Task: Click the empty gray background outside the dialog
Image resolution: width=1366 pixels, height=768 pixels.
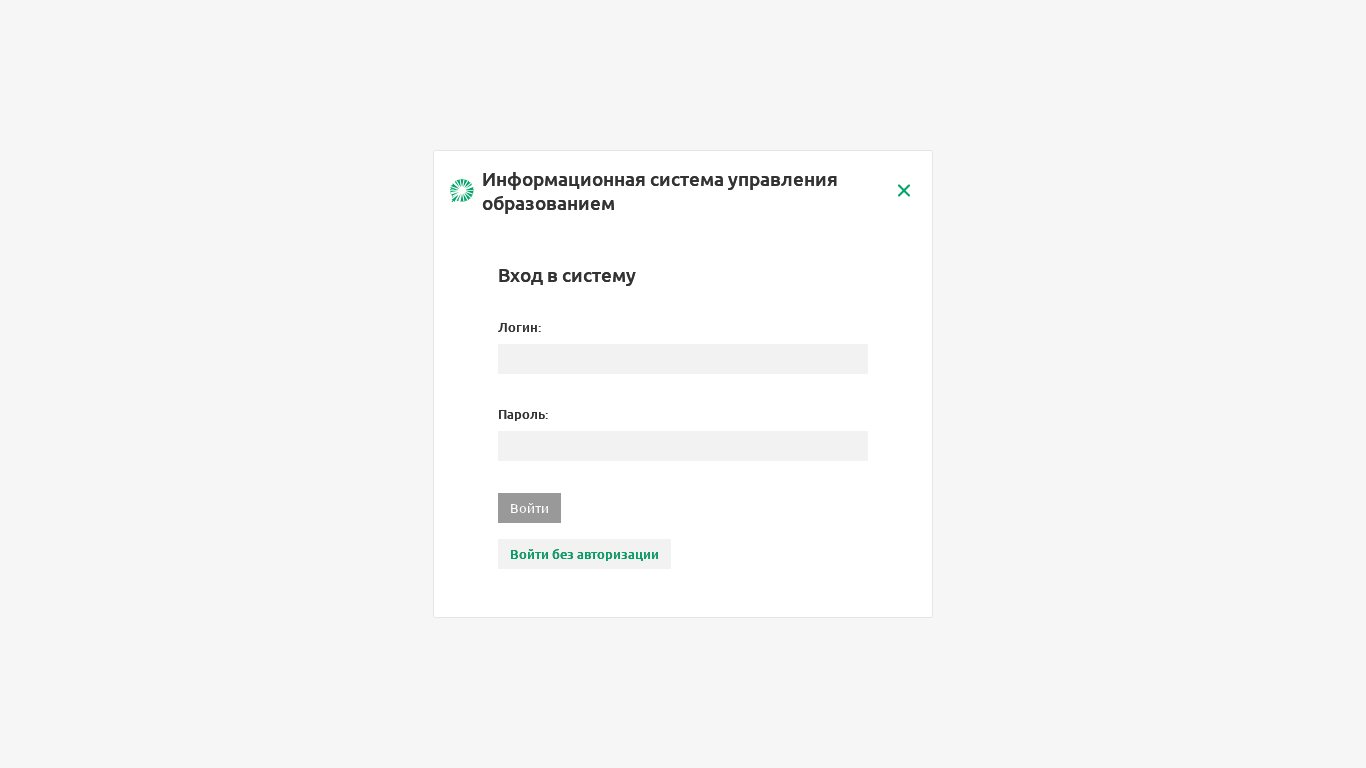Action: point(200,400)
